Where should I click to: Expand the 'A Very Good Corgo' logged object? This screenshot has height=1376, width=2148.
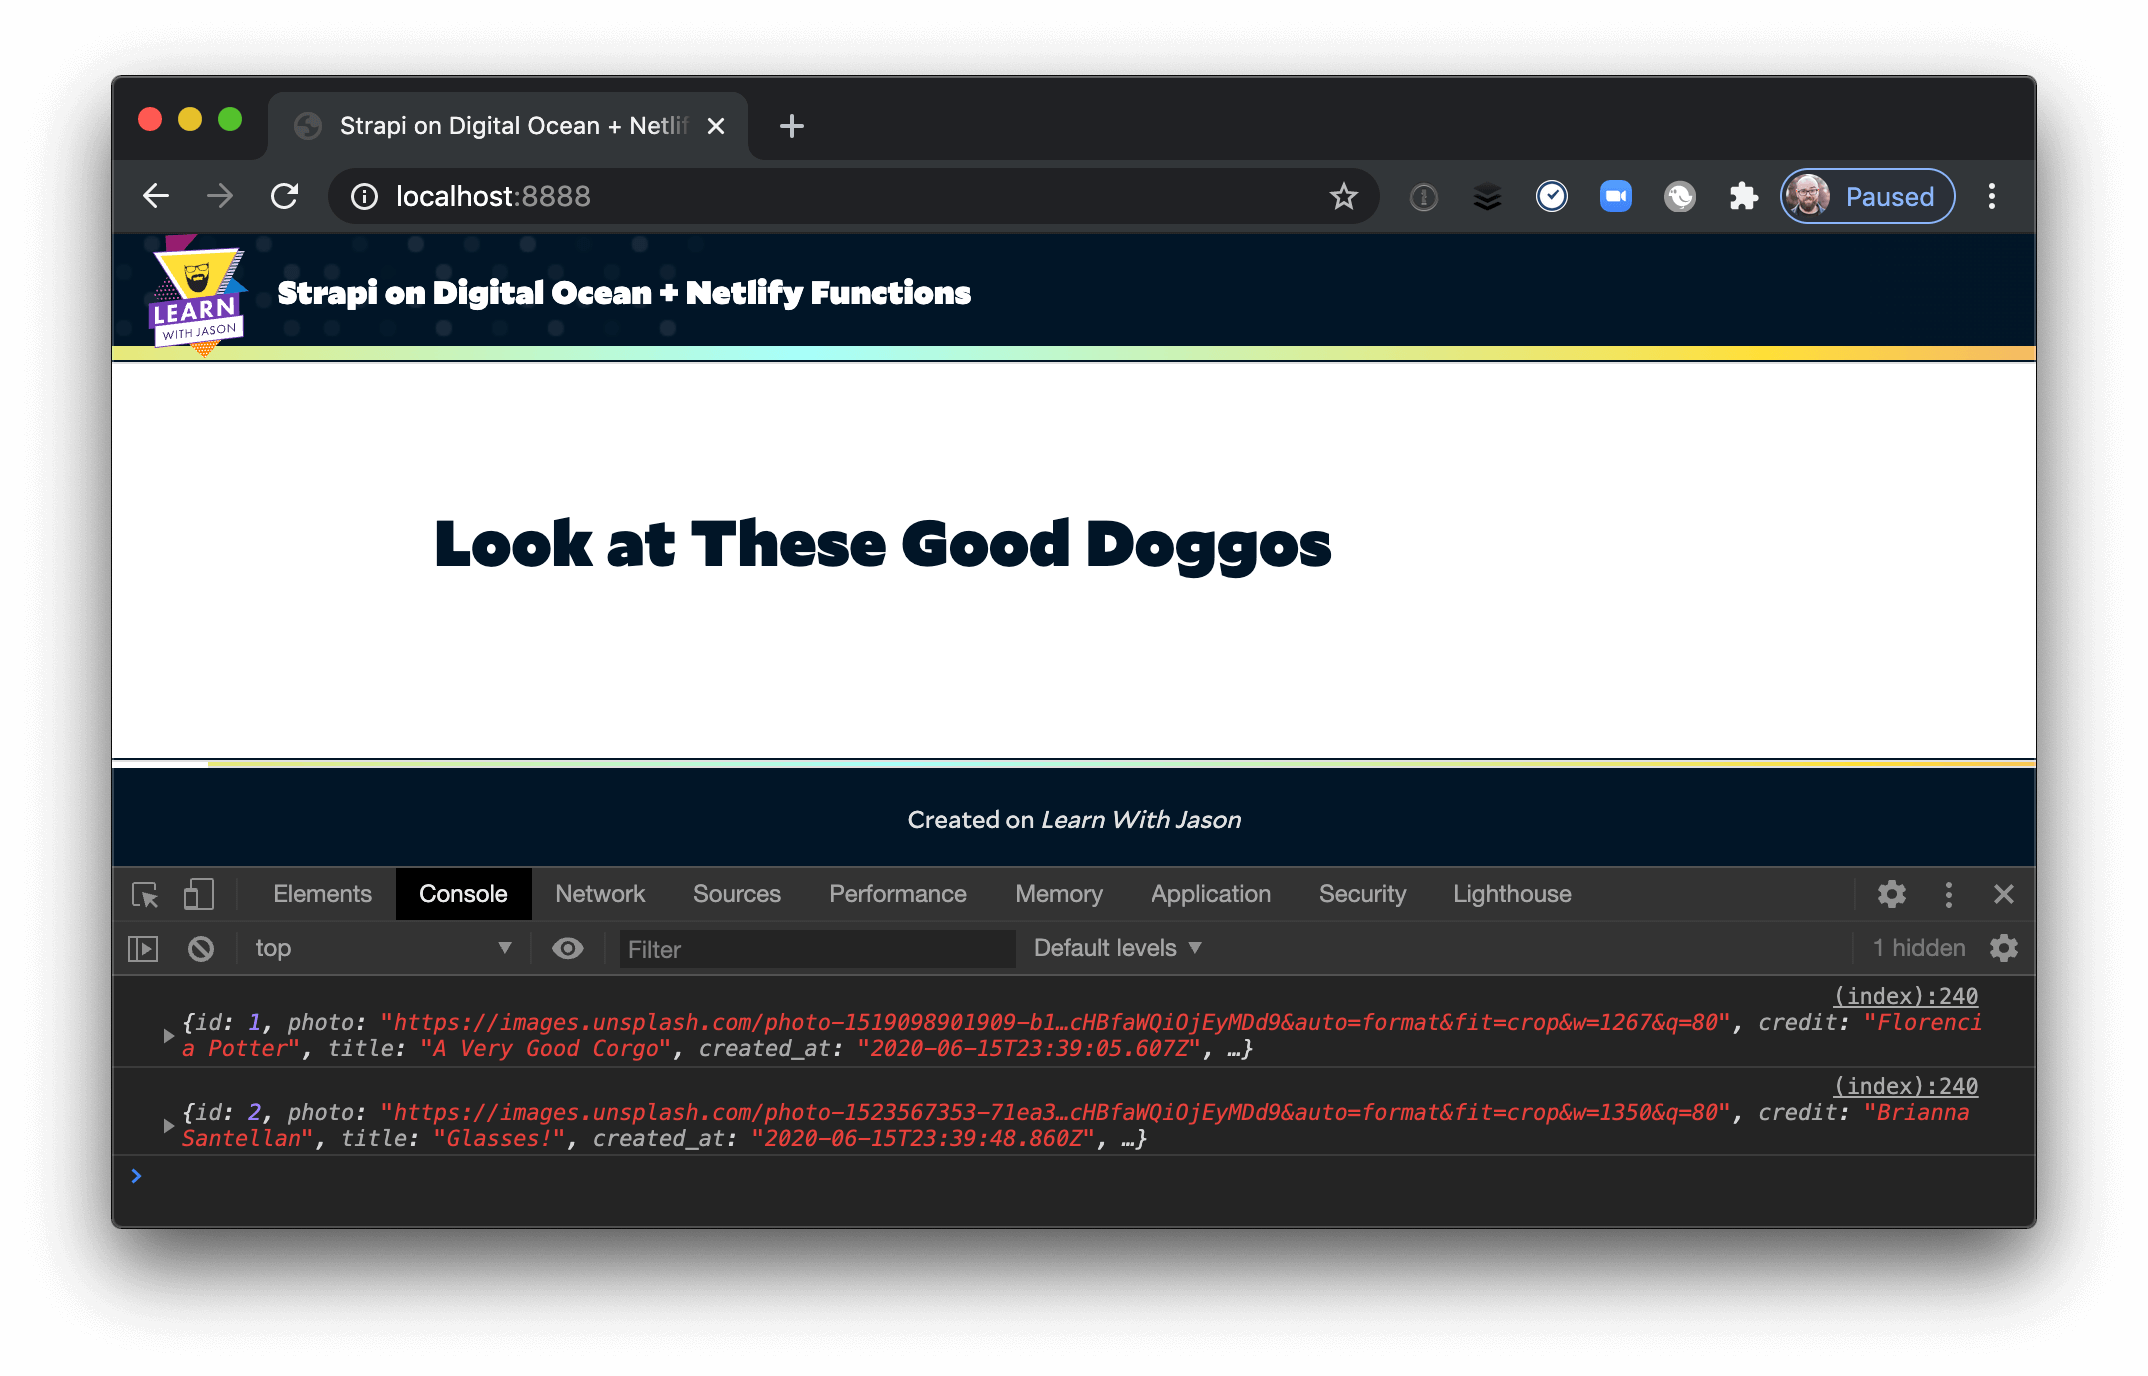tap(168, 1036)
